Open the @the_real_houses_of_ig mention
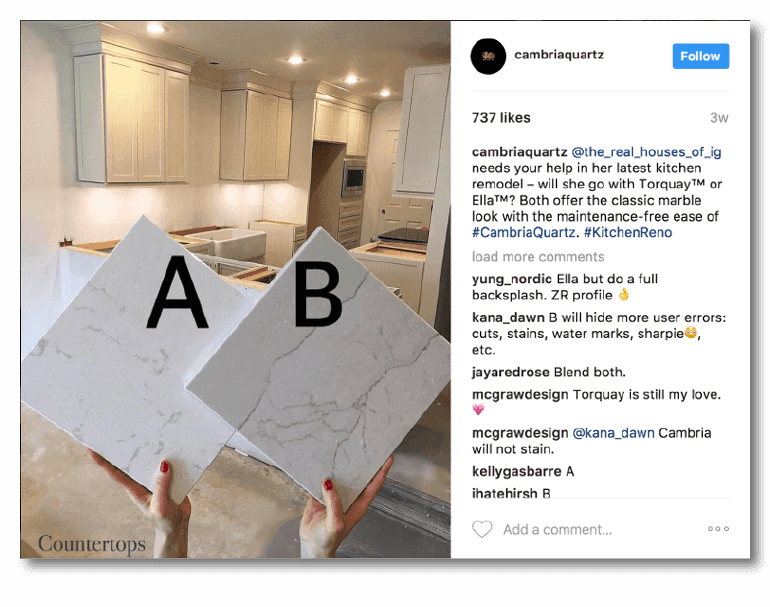This screenshot has width=770, height=607. pyautogui.click(x=646, y=152)
